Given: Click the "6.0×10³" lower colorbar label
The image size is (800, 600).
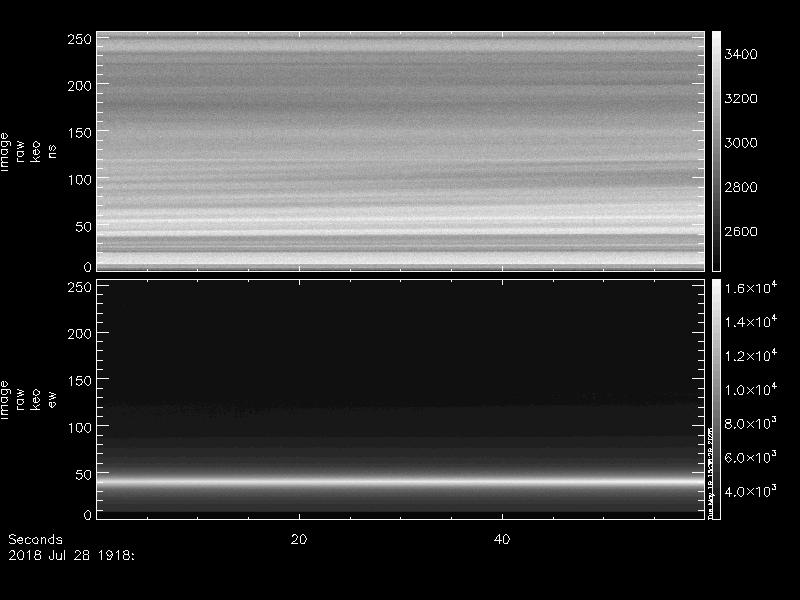Looking at the screenshot, I should (x=751, y=457).
